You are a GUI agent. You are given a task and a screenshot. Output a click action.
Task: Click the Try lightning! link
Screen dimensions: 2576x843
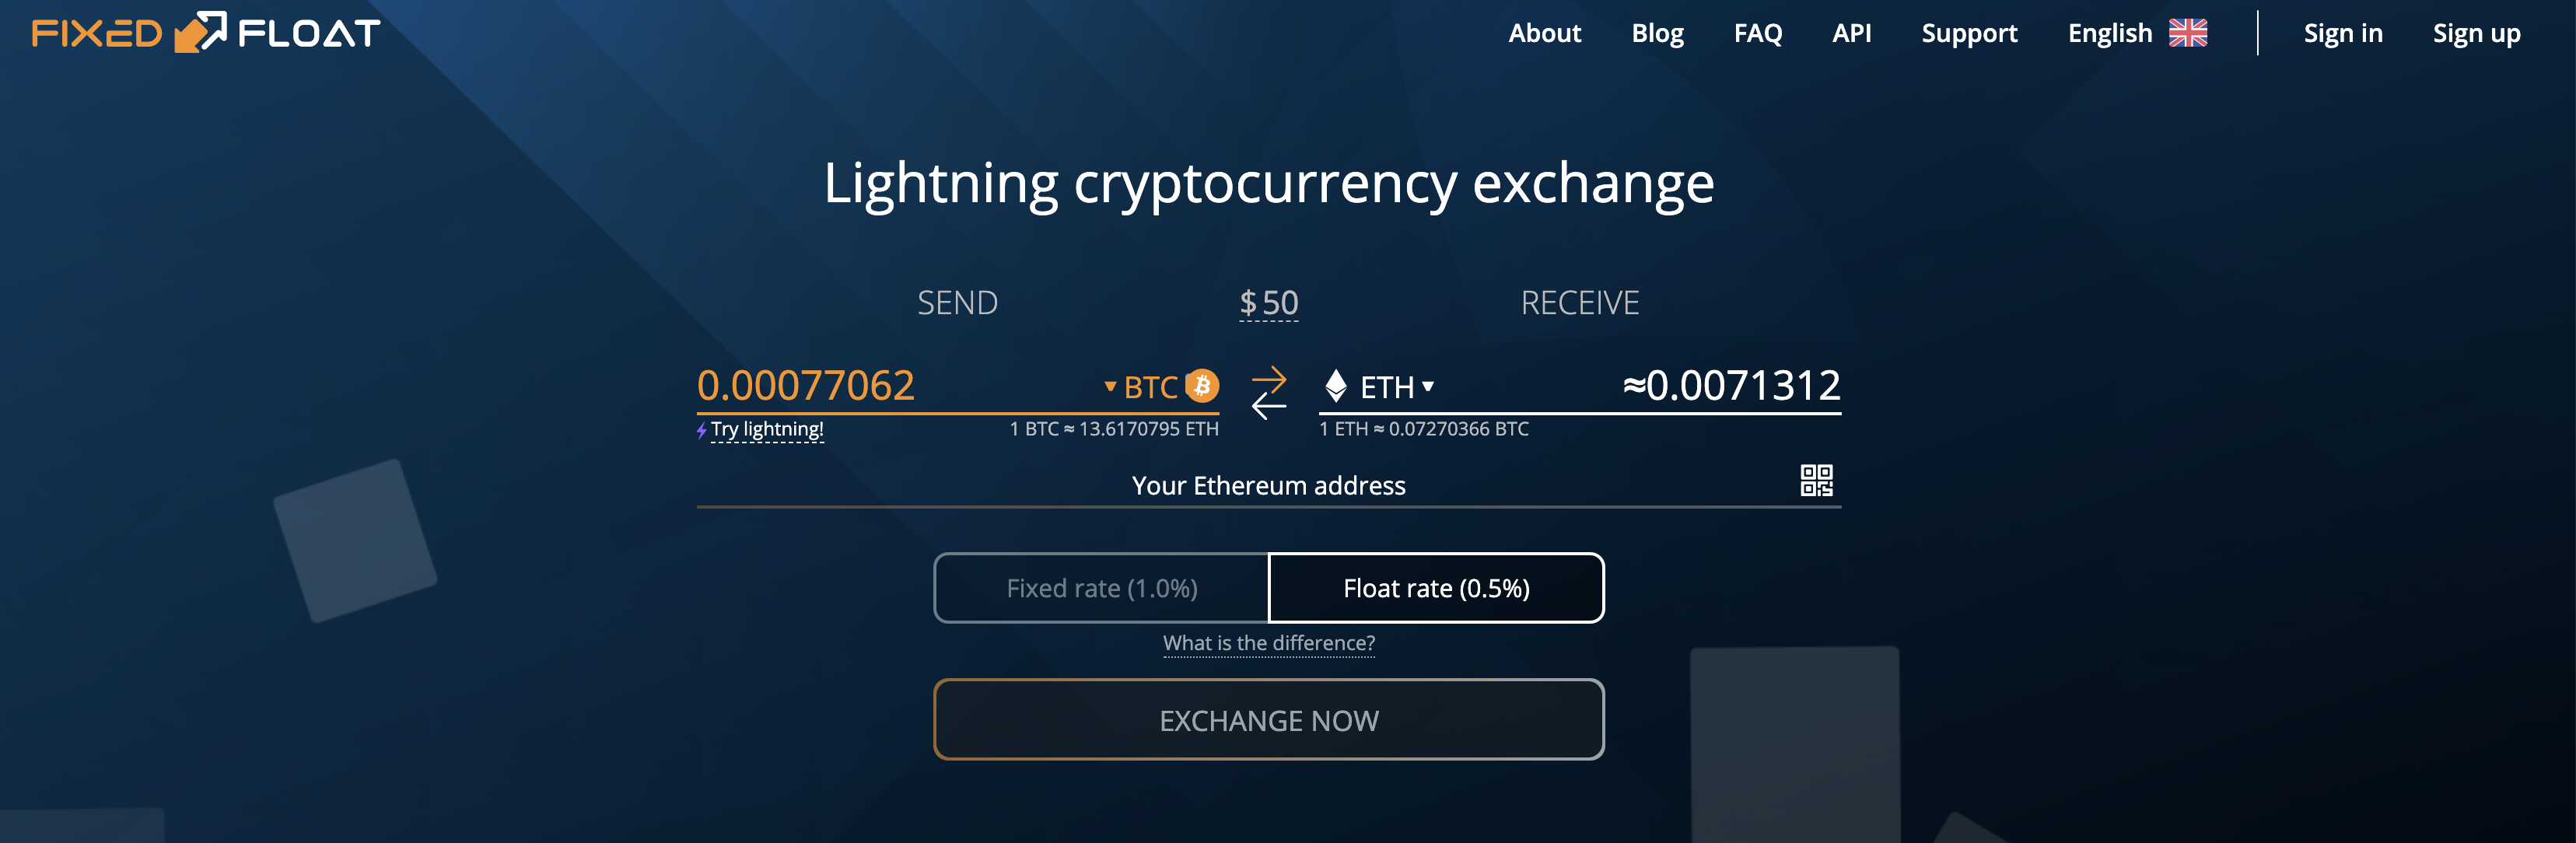(x=767, y=429)
